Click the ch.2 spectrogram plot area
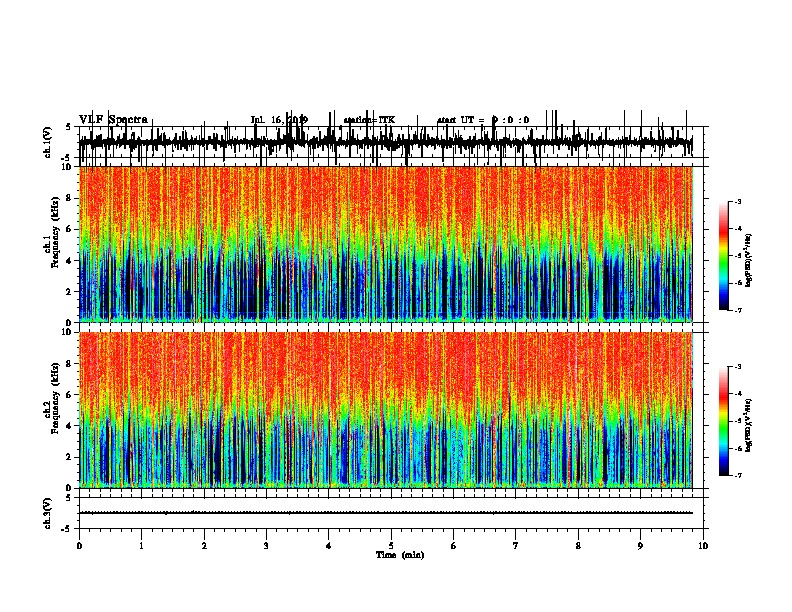 point(386,410)
